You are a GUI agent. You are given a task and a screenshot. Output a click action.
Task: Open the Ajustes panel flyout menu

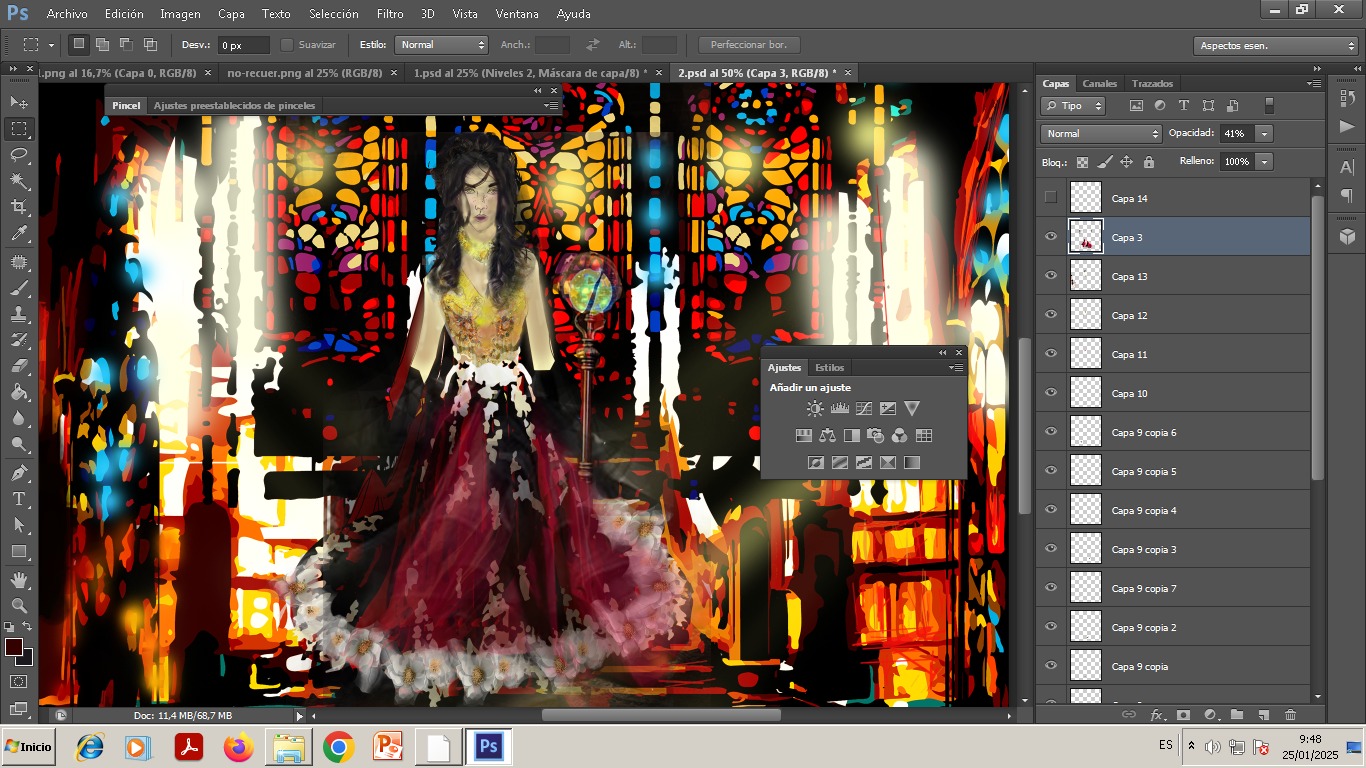(x=957, y=368)
